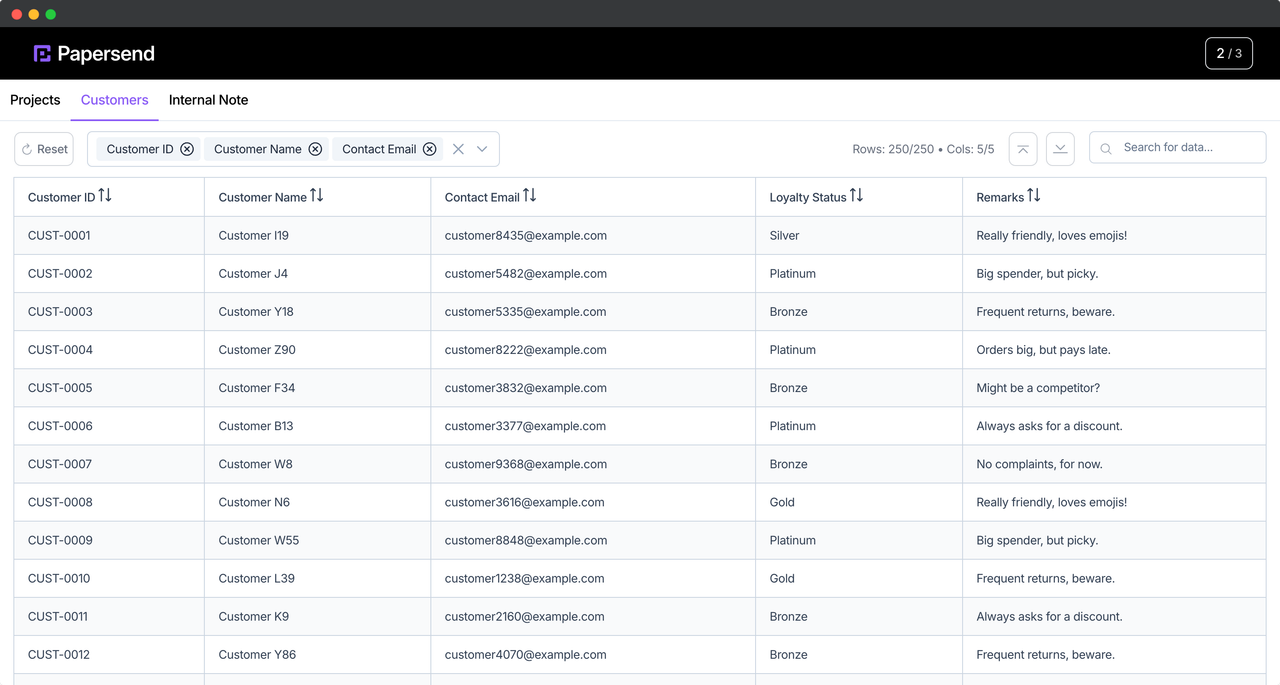Click the Reset button

(44, 149)
